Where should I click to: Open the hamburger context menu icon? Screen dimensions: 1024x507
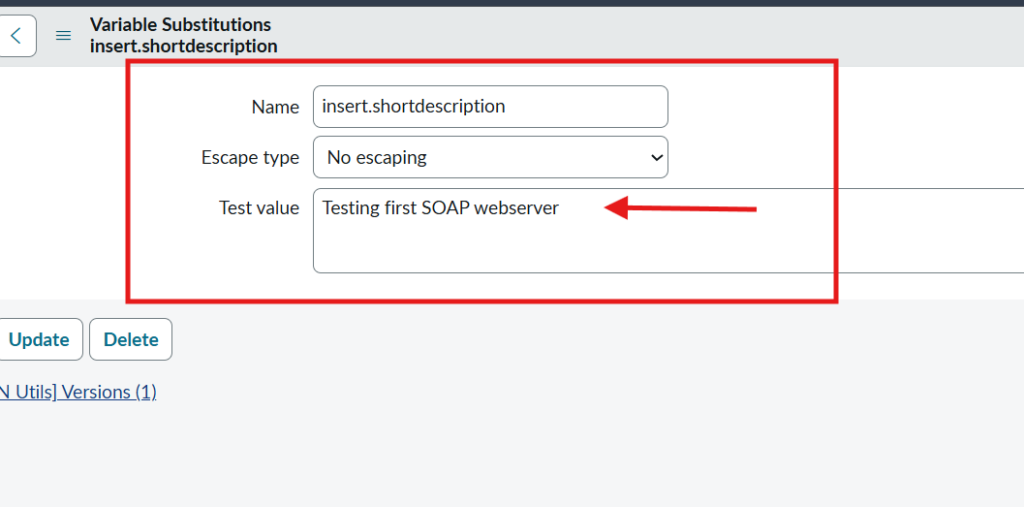coord(63,36)
